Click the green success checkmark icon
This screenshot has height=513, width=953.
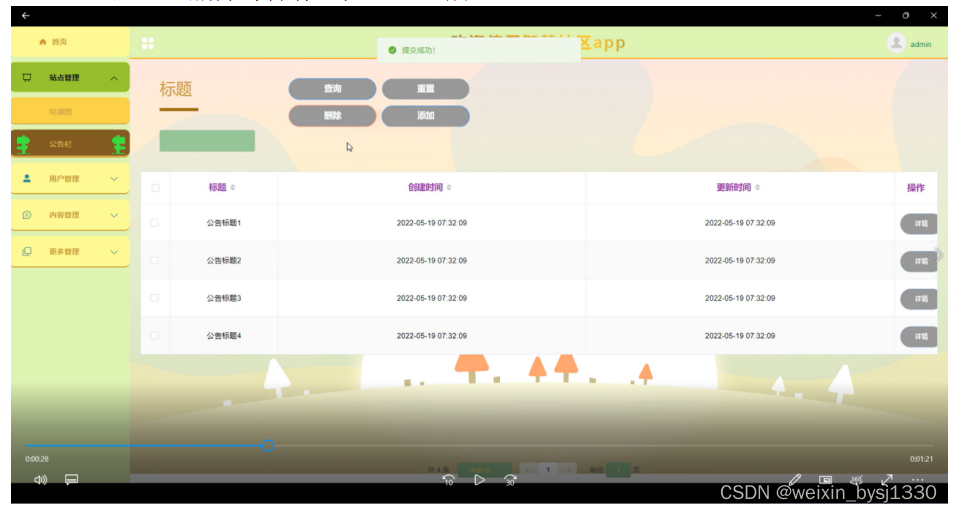pyautogui.click(x=392, y=50)
